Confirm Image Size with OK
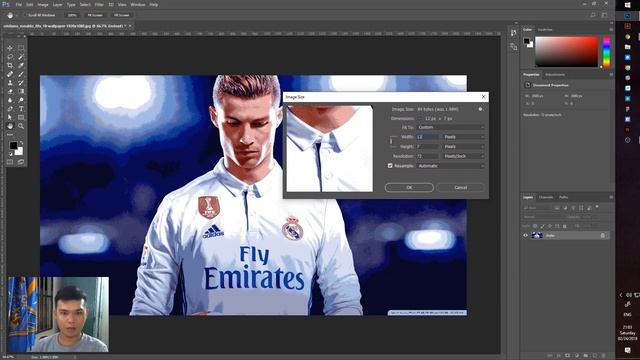The height and width of the screenshot is (360, 640). click(409, 187)
